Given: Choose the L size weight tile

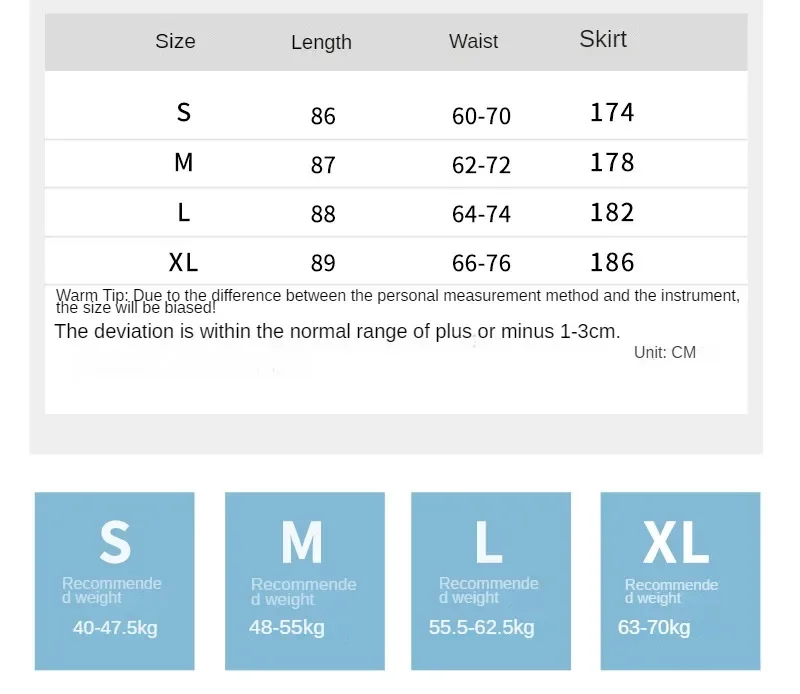Looking at the screenshot, I should coord(491,581).
